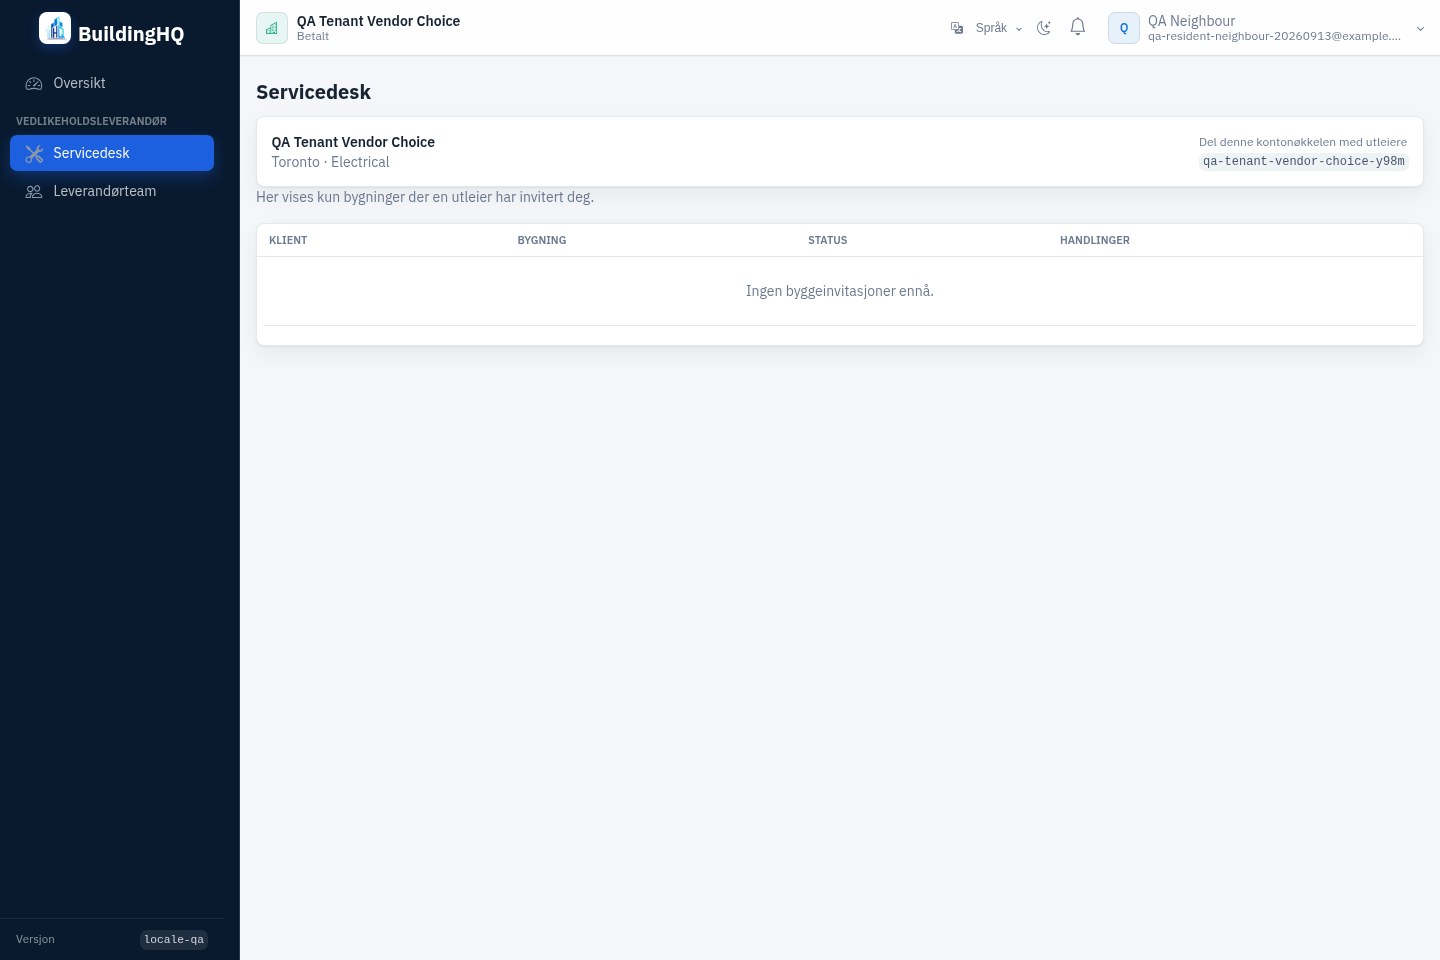Image resolution: width=1440 pixels, height=960 pixels.
Task: Click the QA Tenant Vendor Choice header title
Action: pos(378,21)
